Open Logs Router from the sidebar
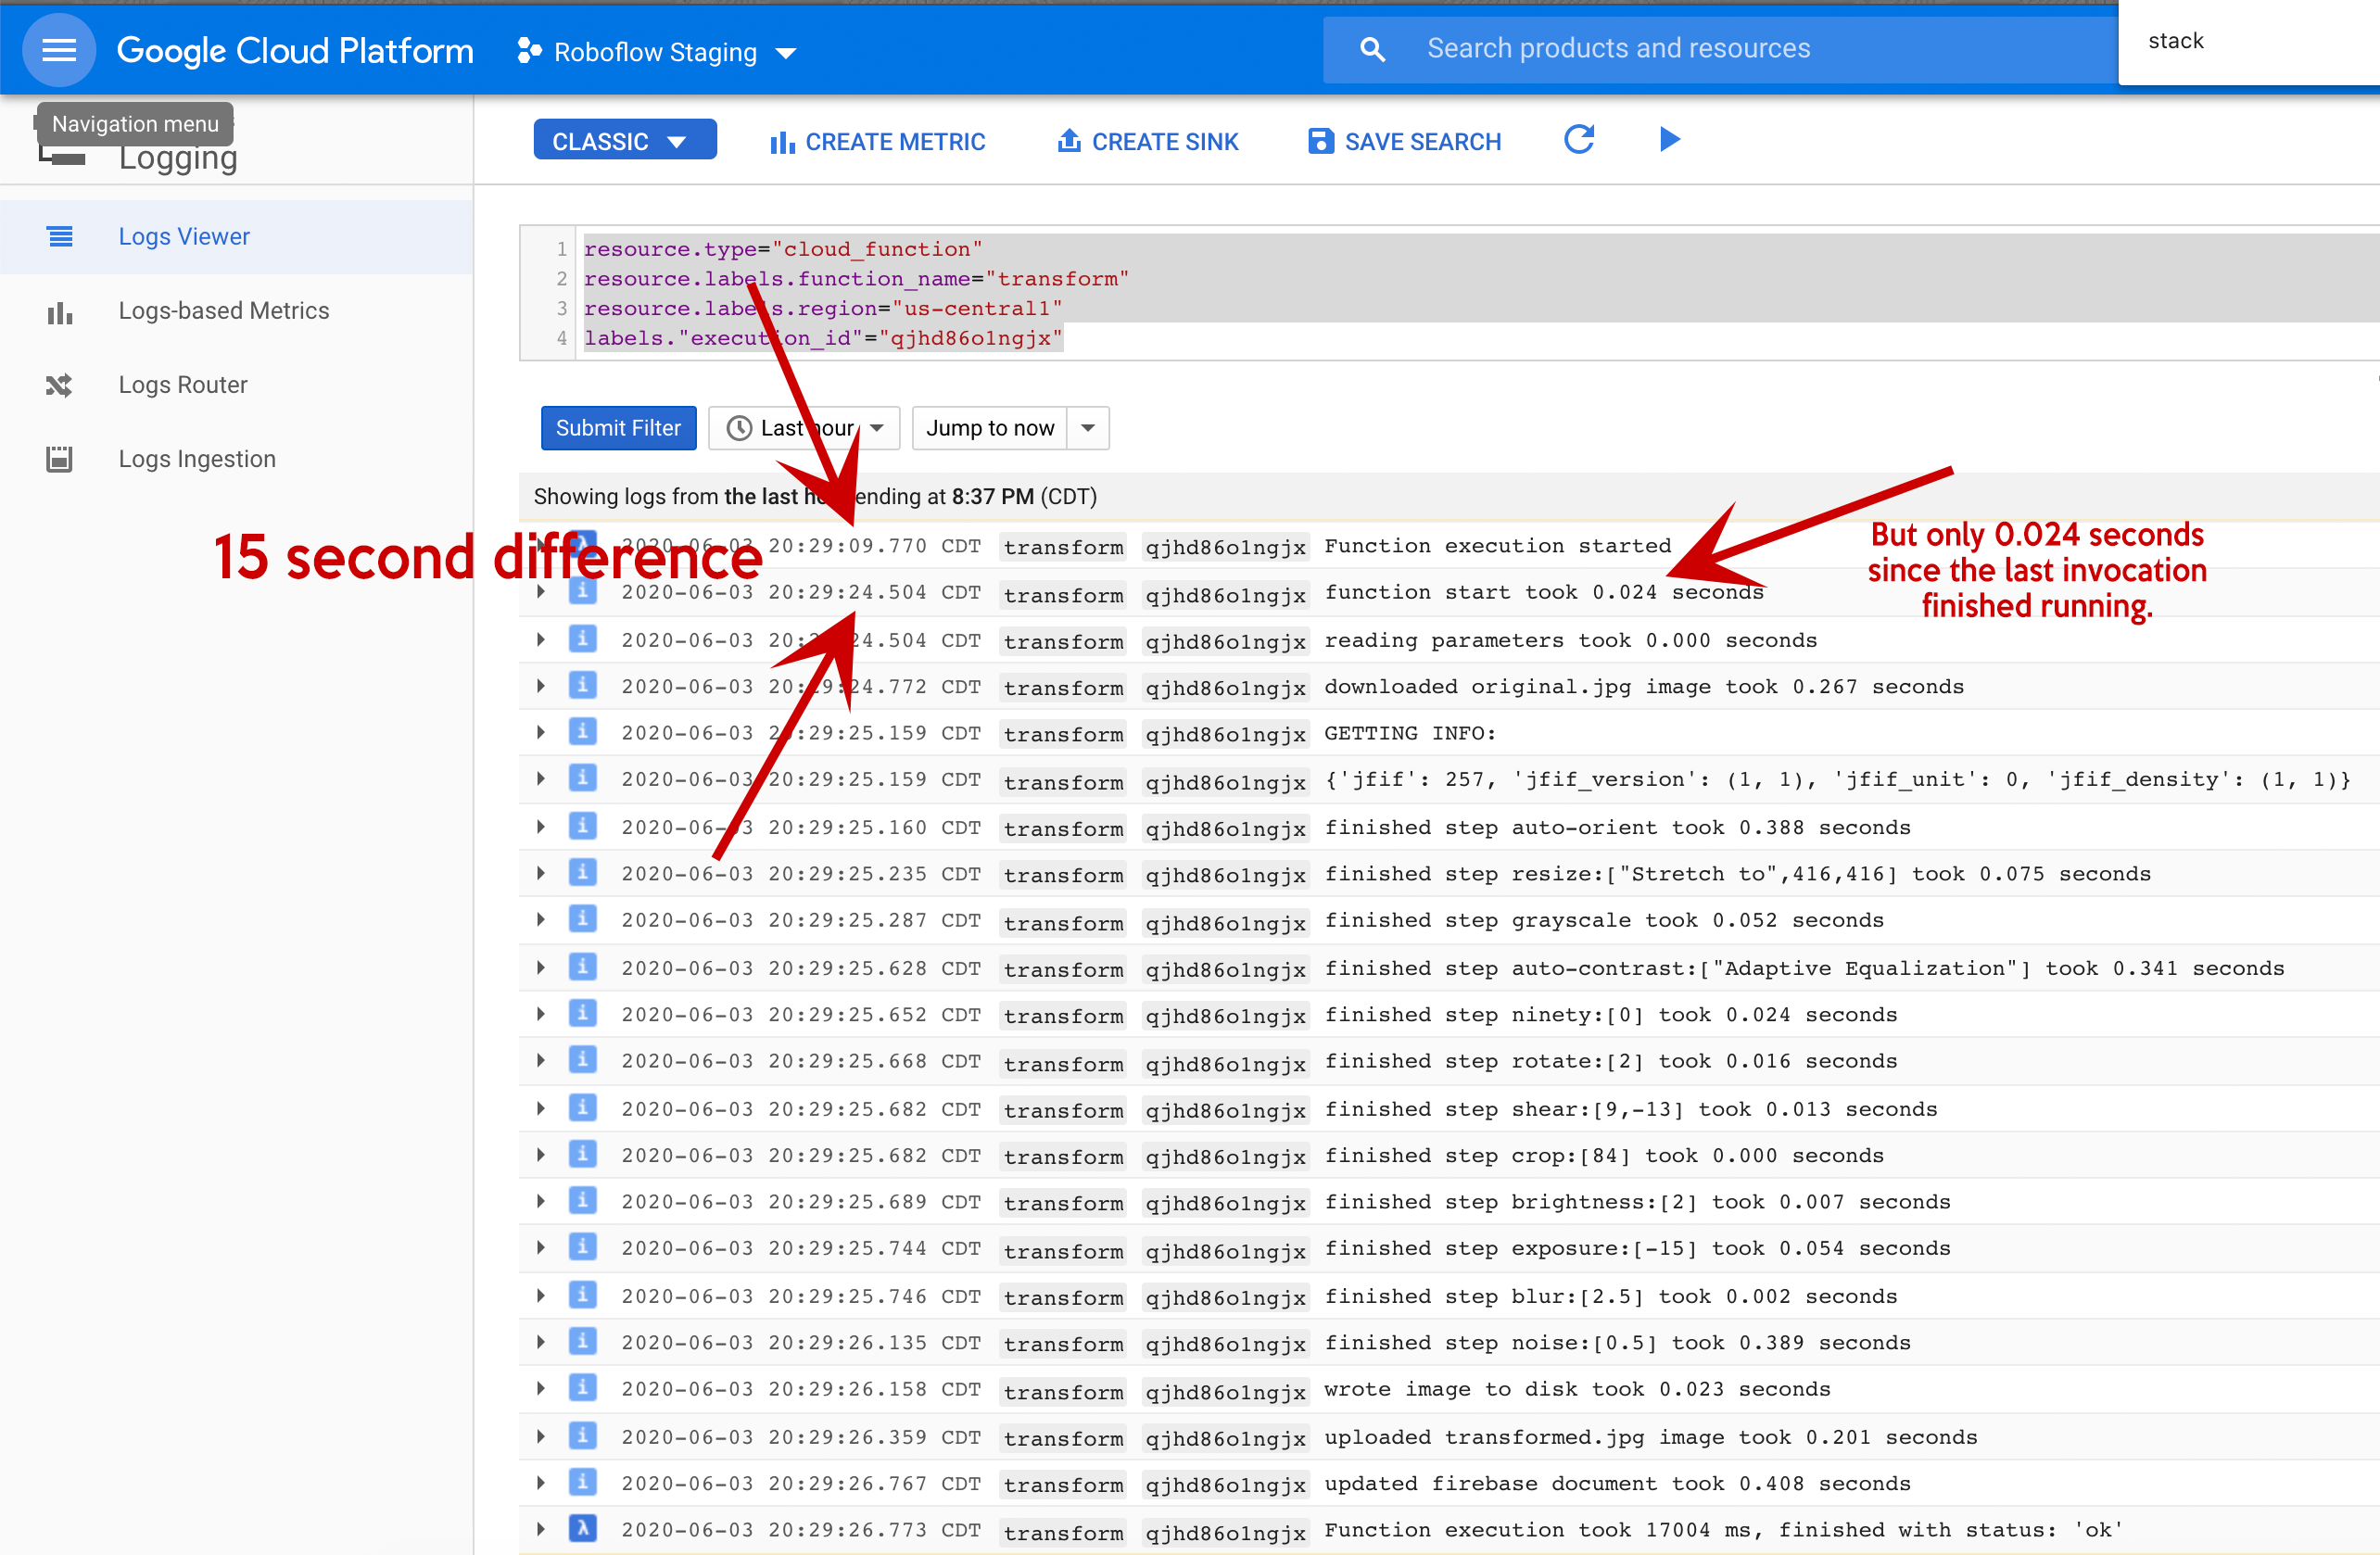 [x=183, y=386]
